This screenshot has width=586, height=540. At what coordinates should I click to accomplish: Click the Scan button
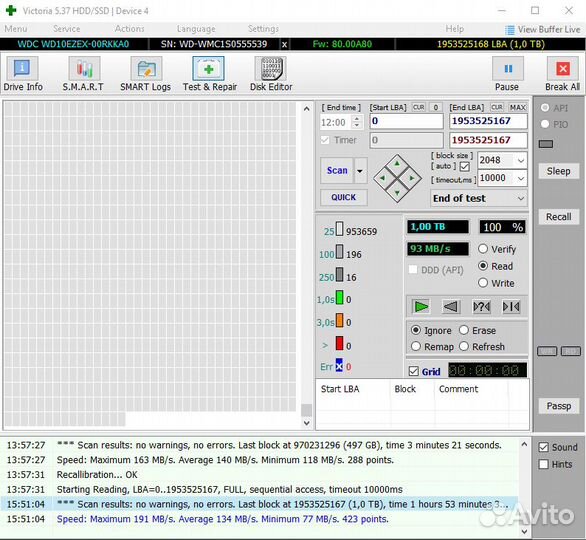[x=337, y=171]
